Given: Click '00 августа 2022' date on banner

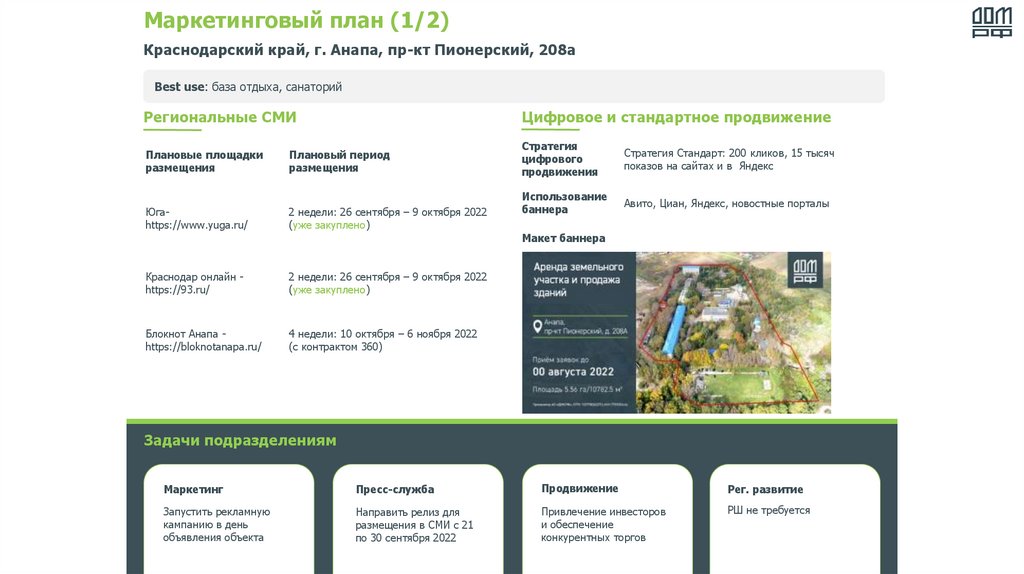Looking at the screenshot, I should point(573,372).
